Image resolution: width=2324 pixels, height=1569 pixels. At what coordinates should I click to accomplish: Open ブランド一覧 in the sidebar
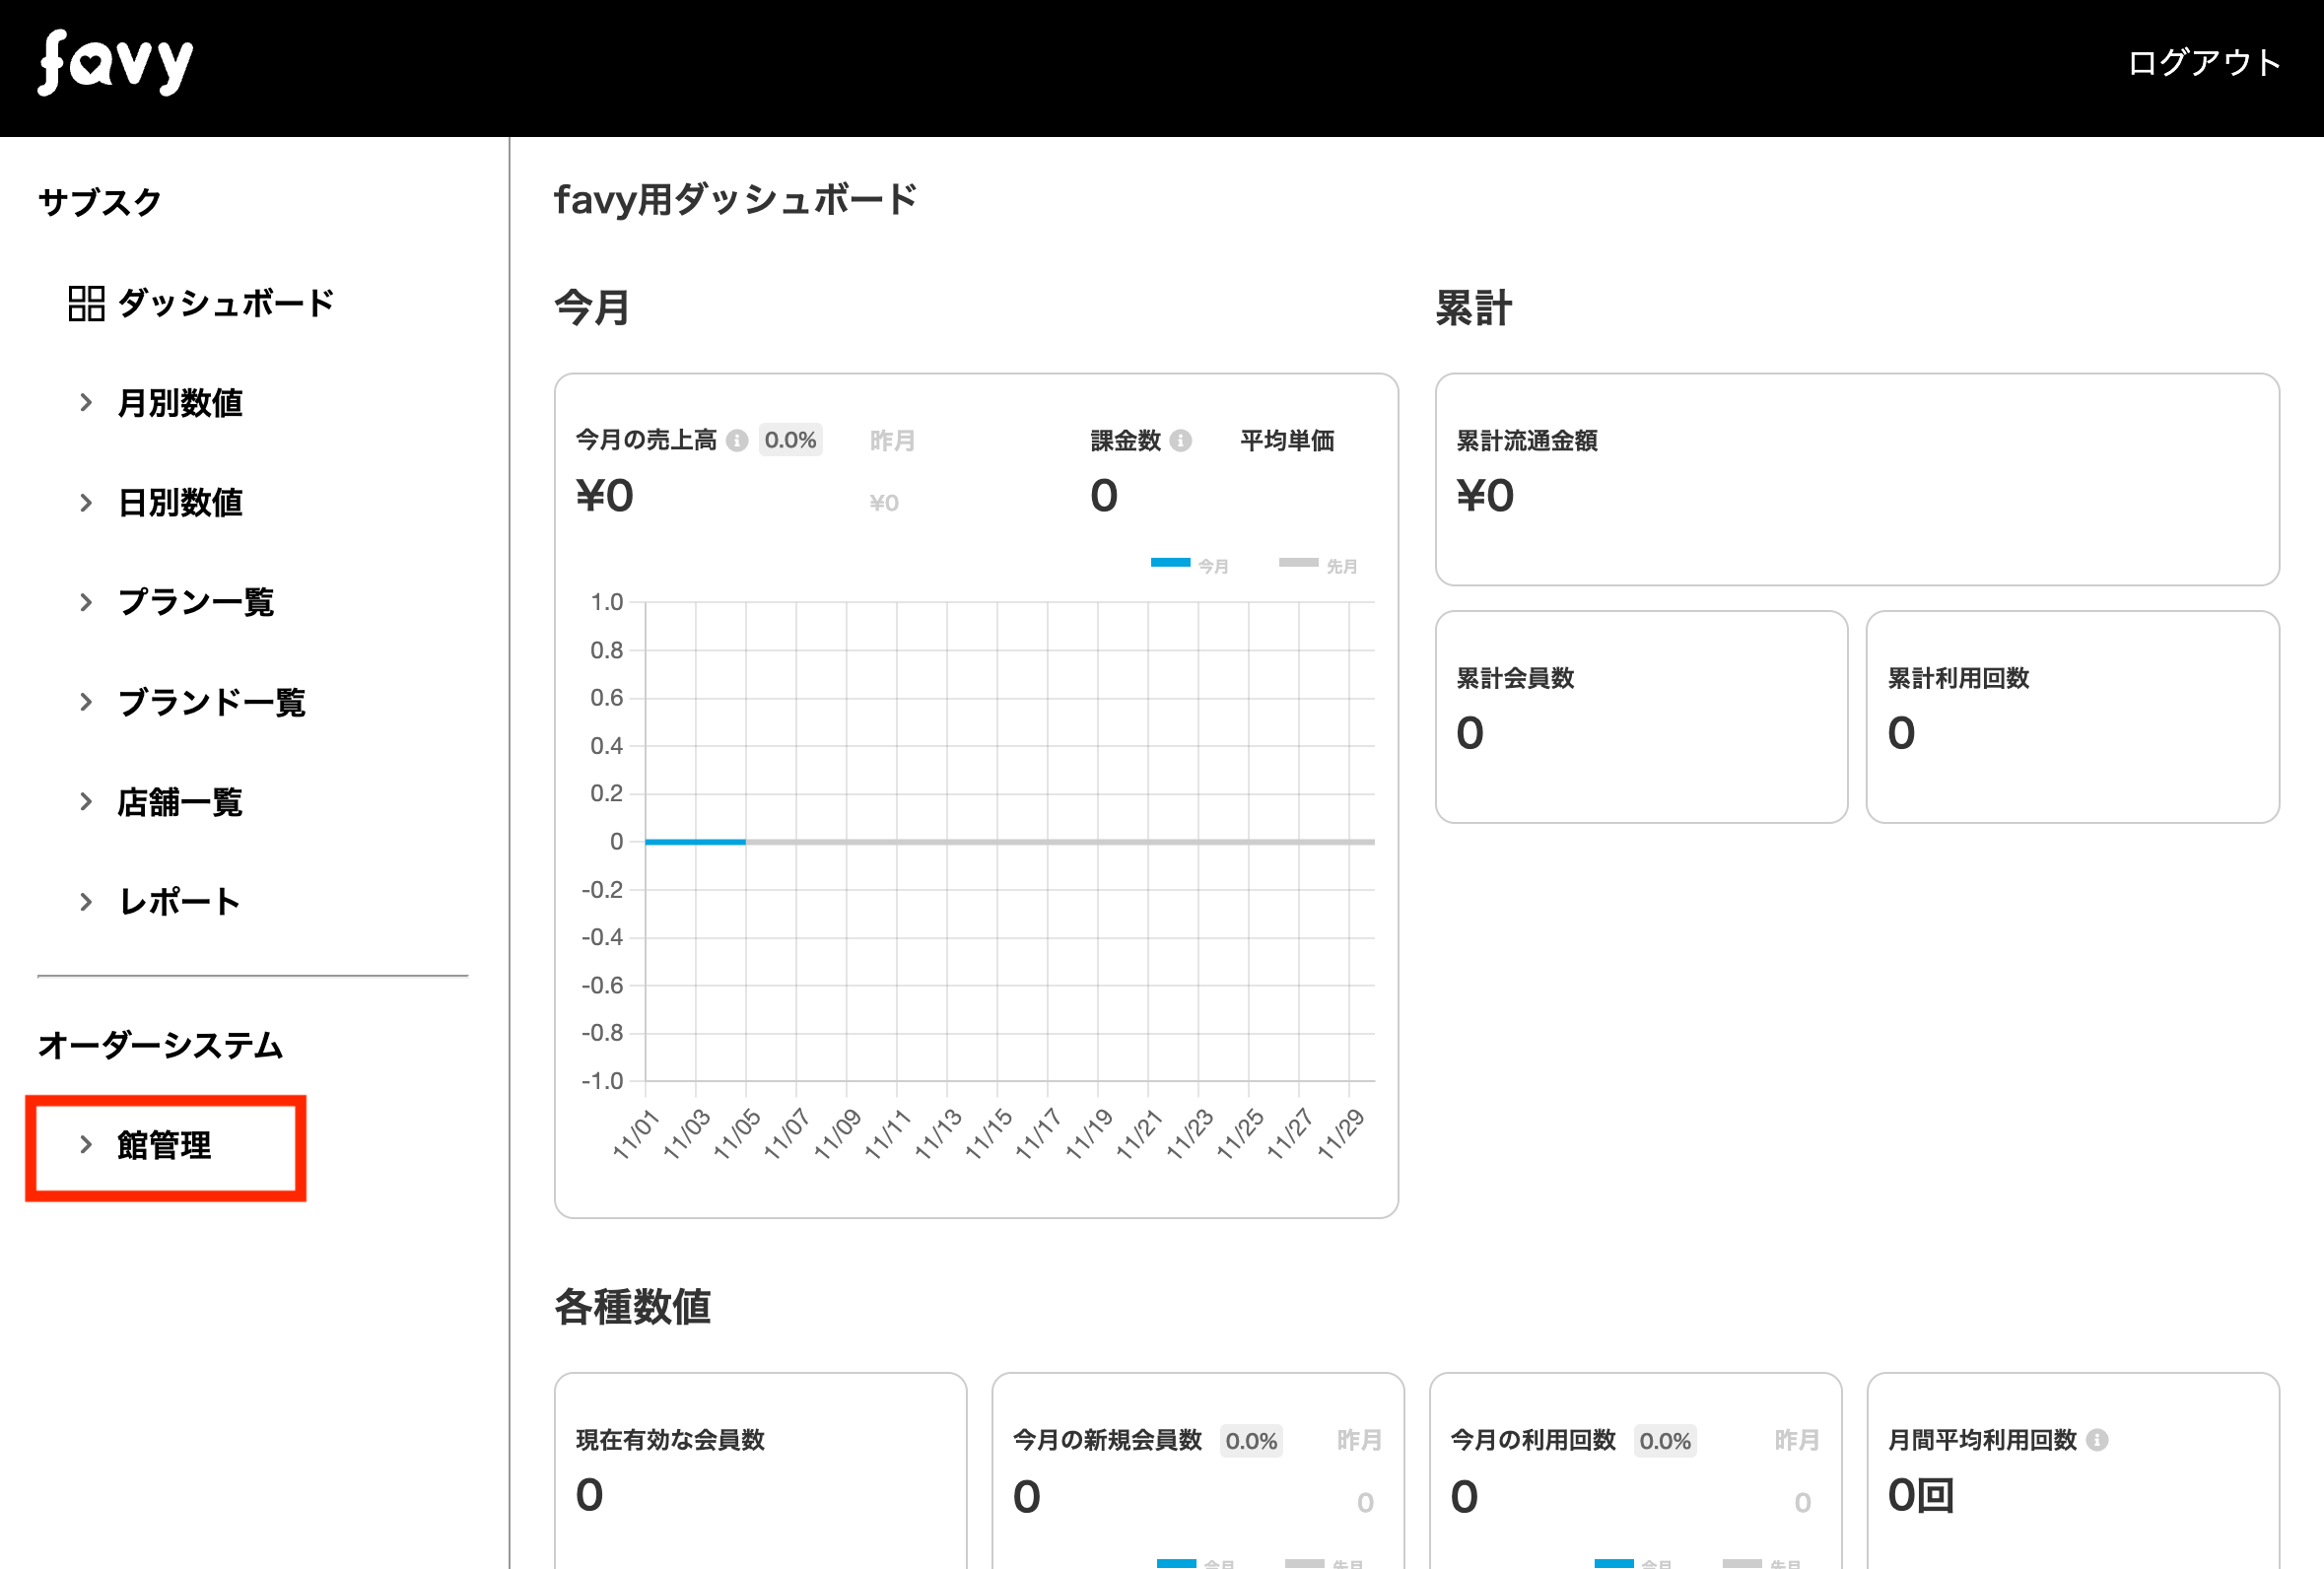(211, 702)
